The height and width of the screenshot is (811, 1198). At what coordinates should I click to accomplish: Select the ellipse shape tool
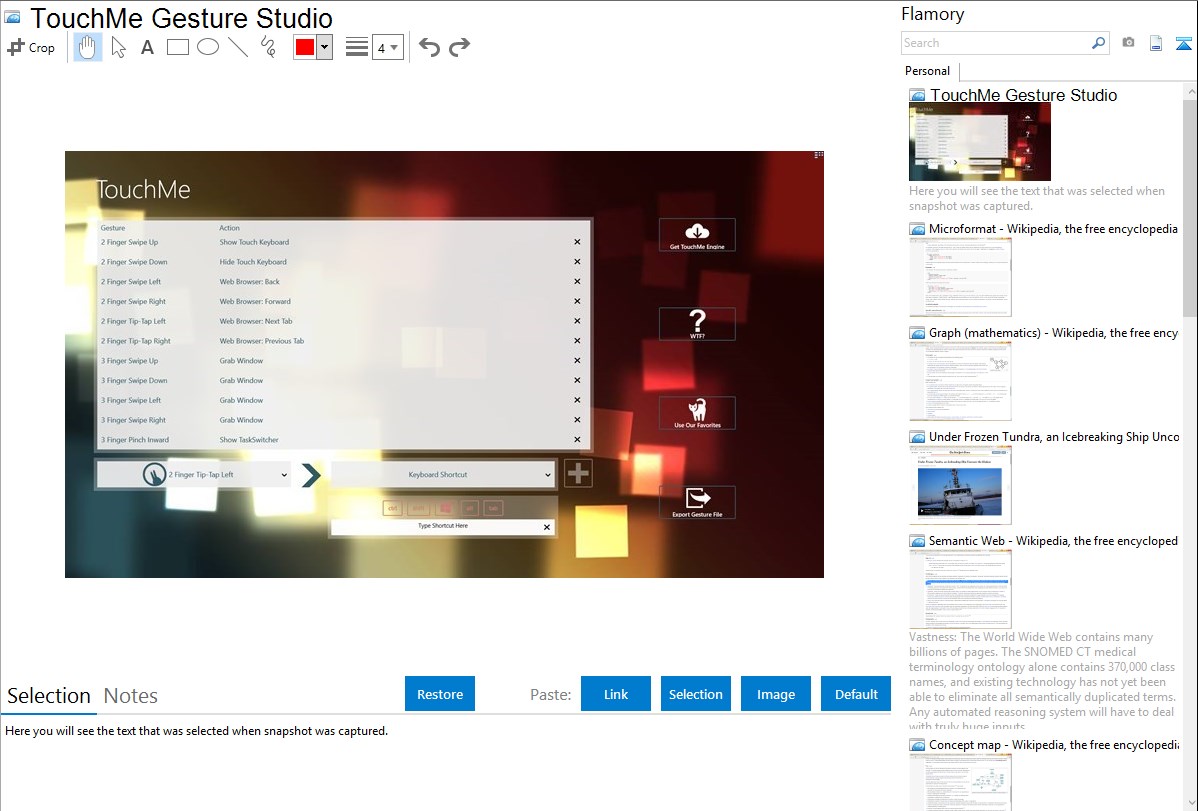point(208,47)
